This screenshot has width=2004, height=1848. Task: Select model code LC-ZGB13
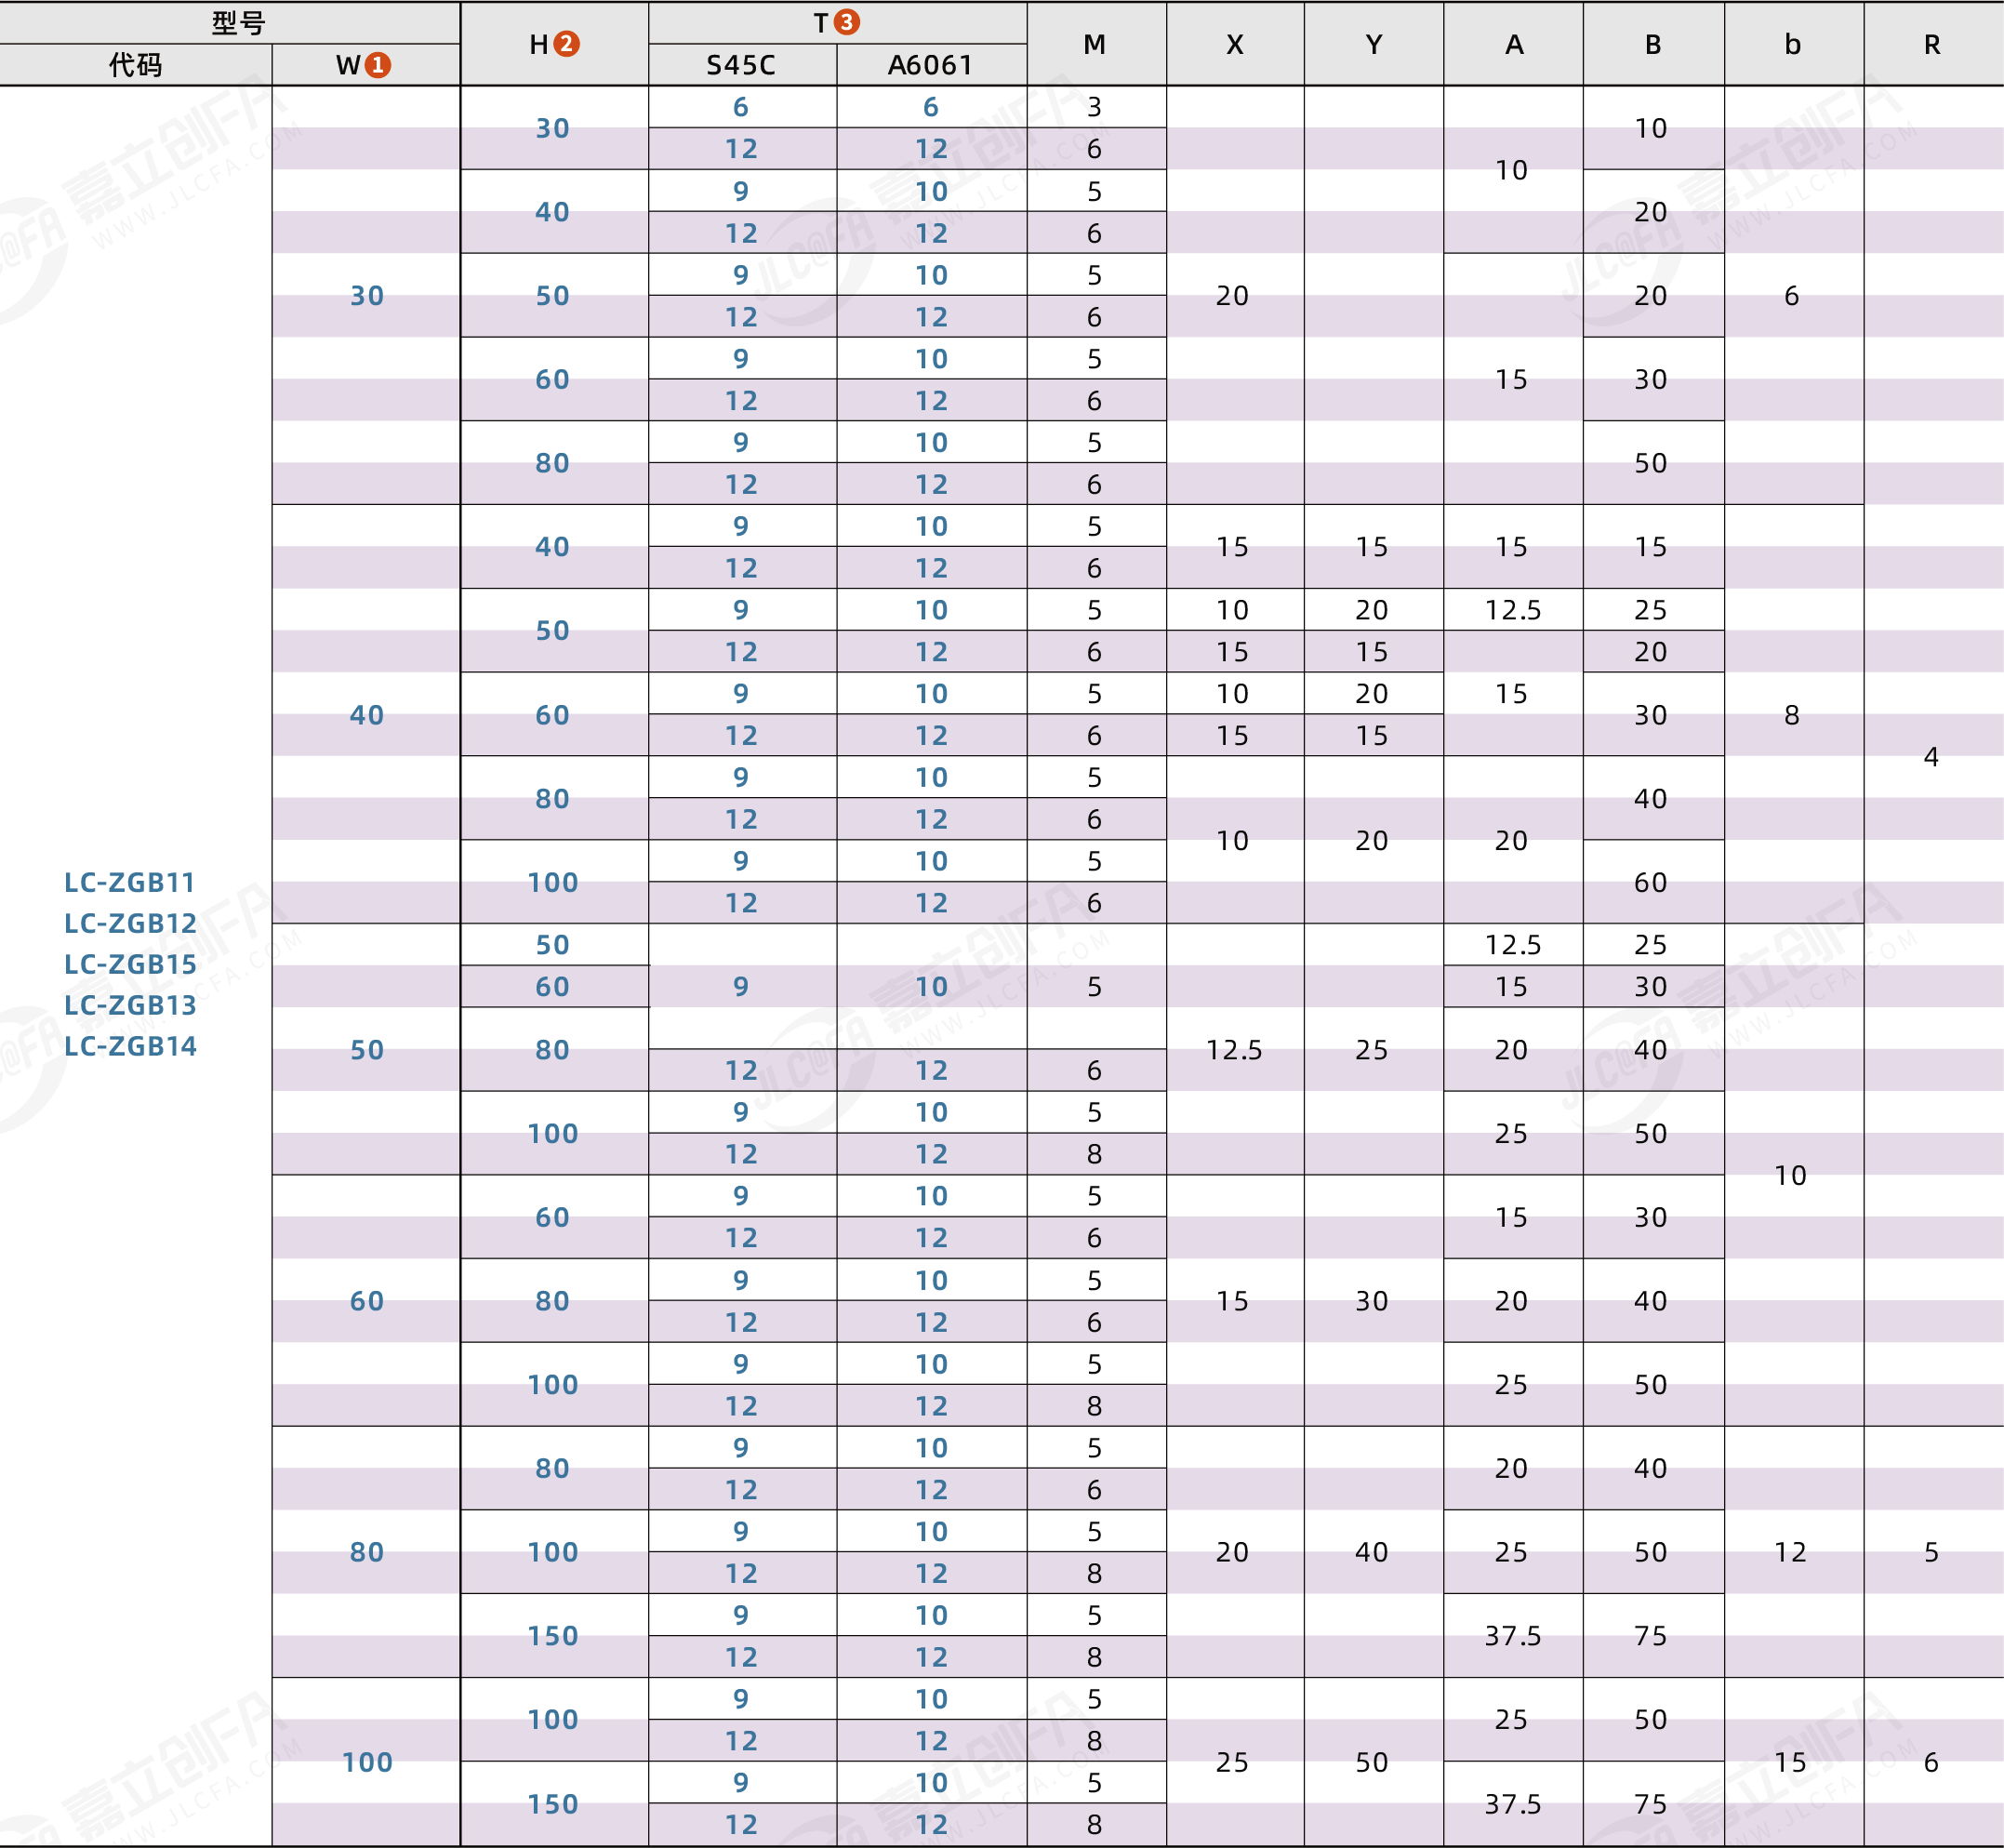pos(130,1005)
